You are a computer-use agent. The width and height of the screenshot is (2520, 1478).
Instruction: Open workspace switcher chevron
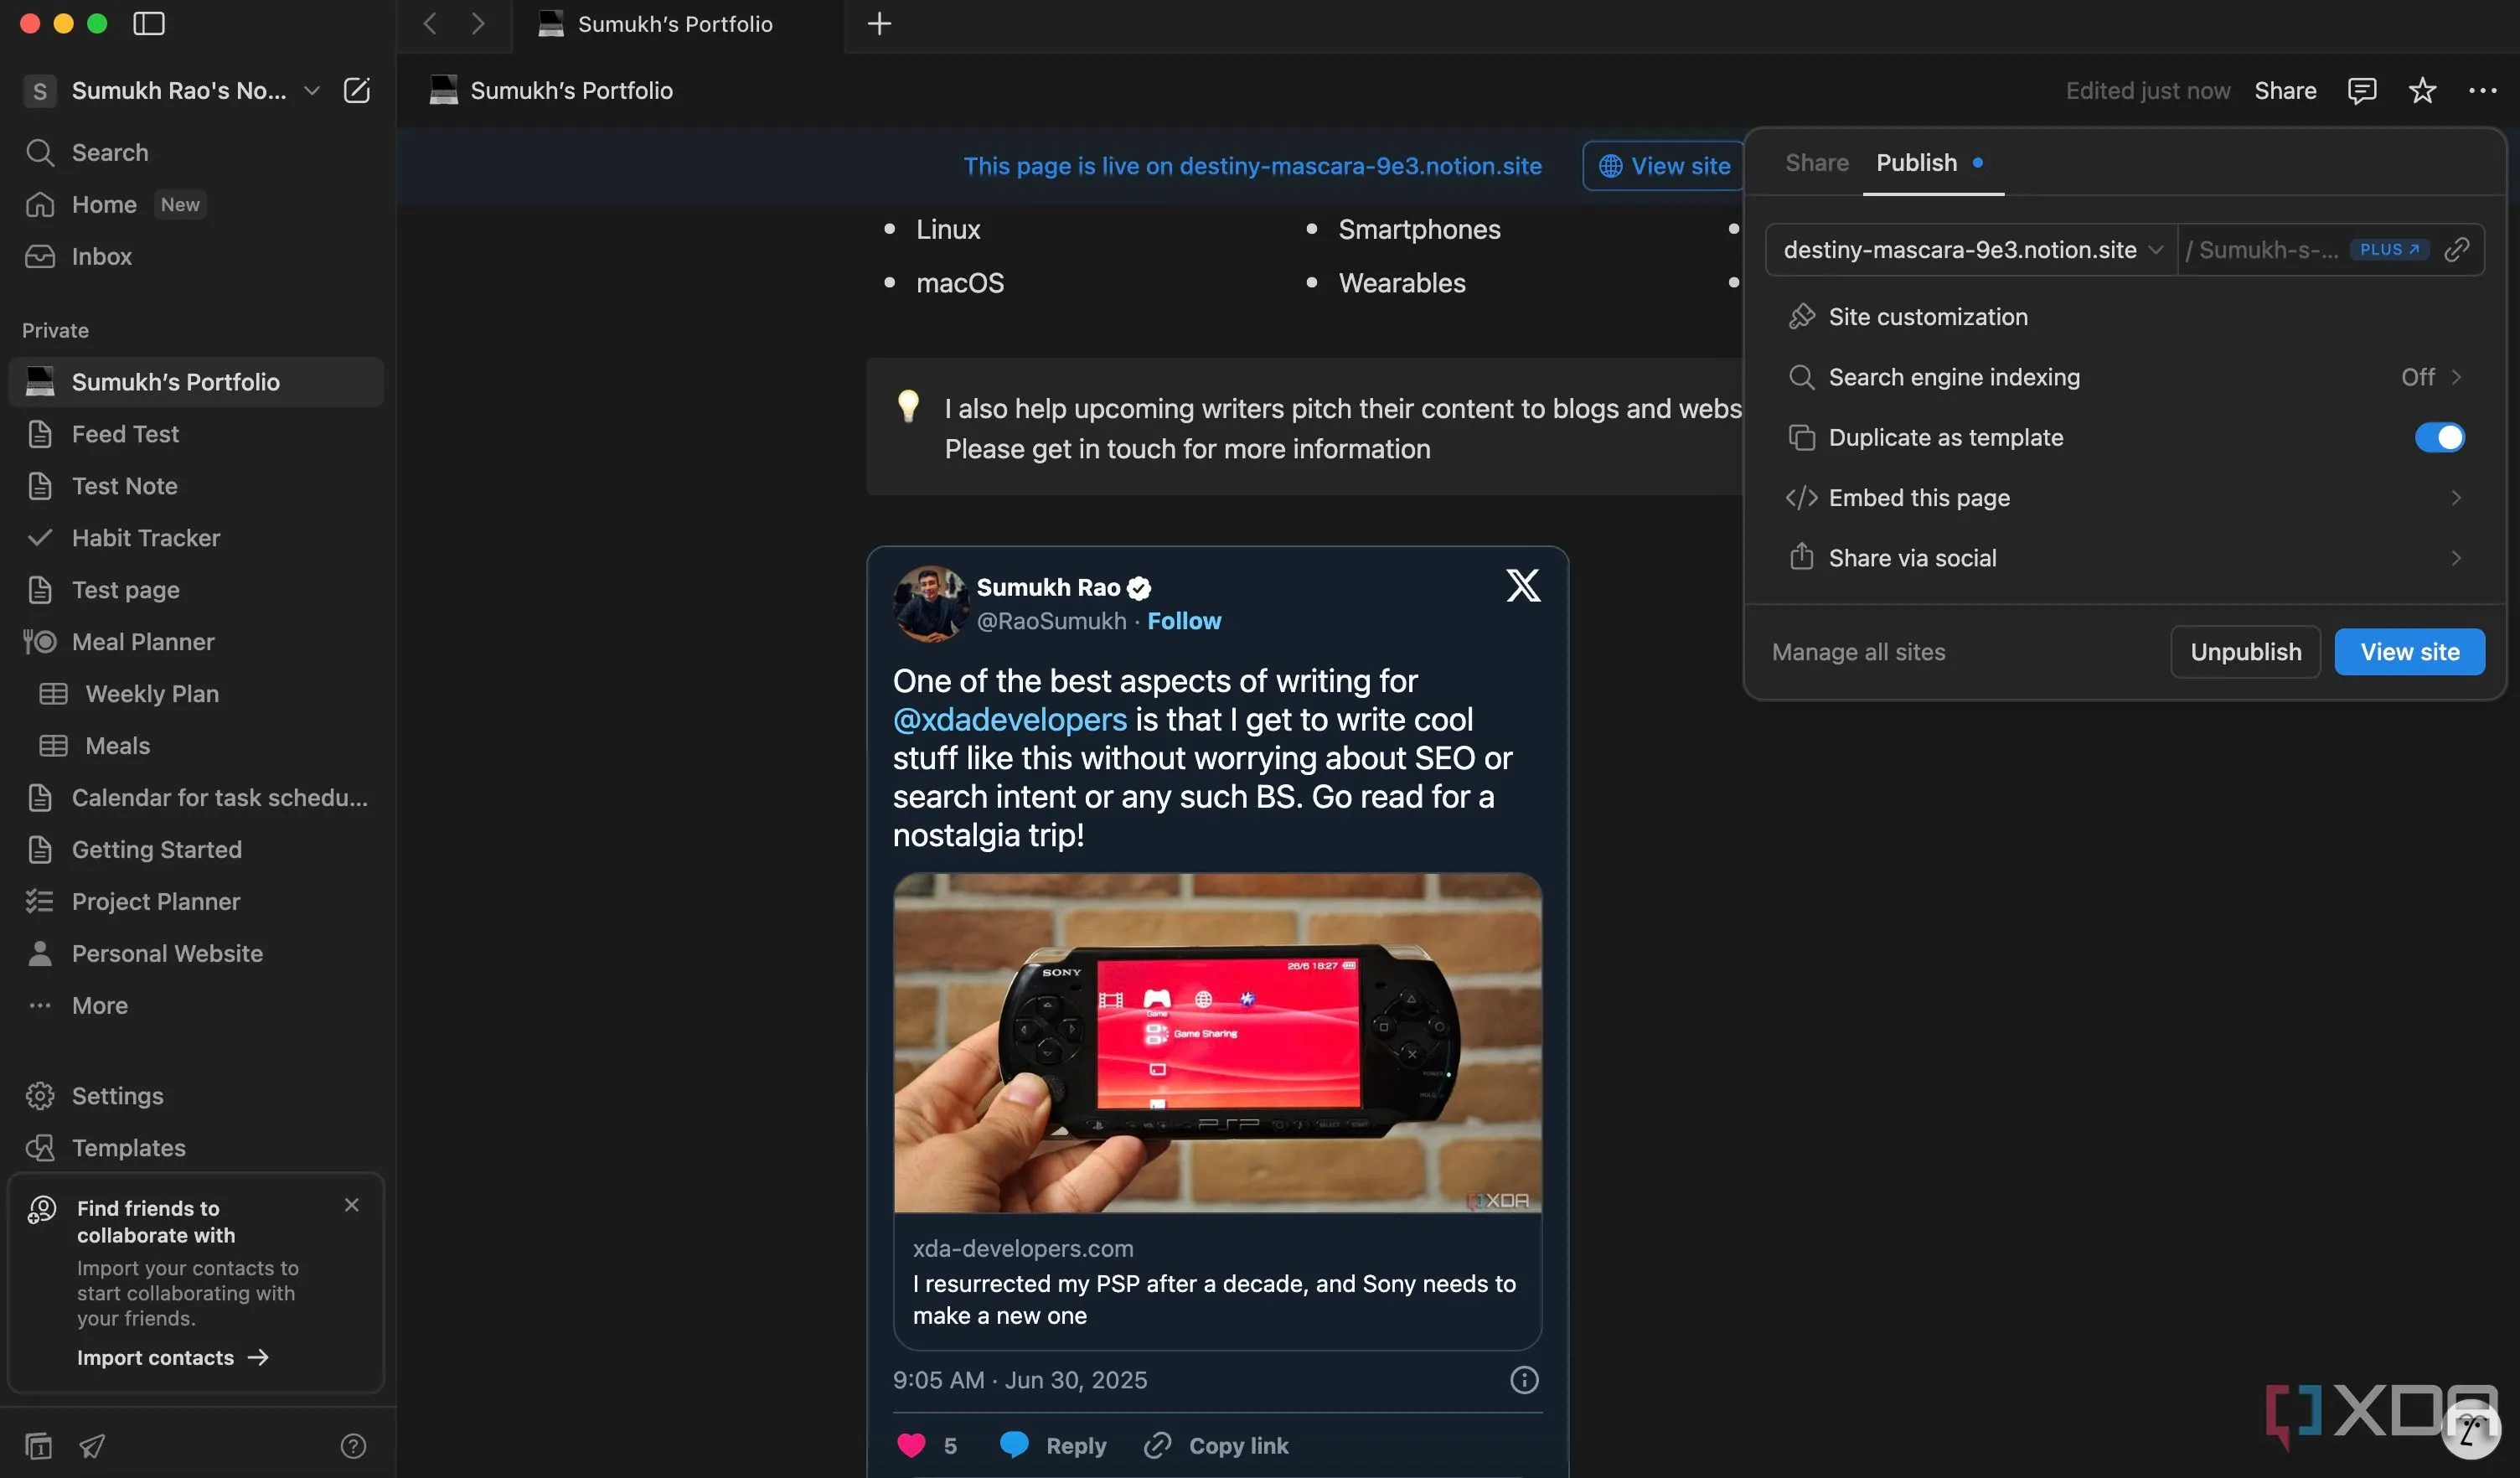click(312, 90)
